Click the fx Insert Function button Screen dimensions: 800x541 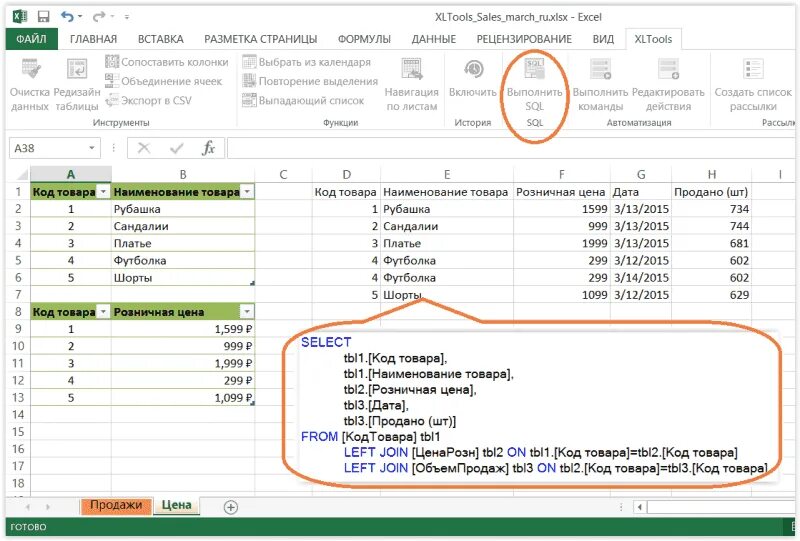tap(208, 149)
